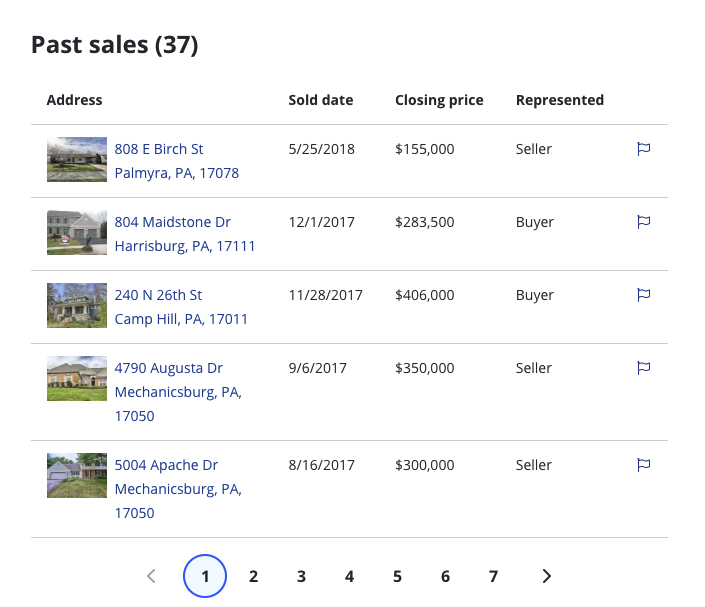Open the 808 E Birch St listing link

pos(159,149)
